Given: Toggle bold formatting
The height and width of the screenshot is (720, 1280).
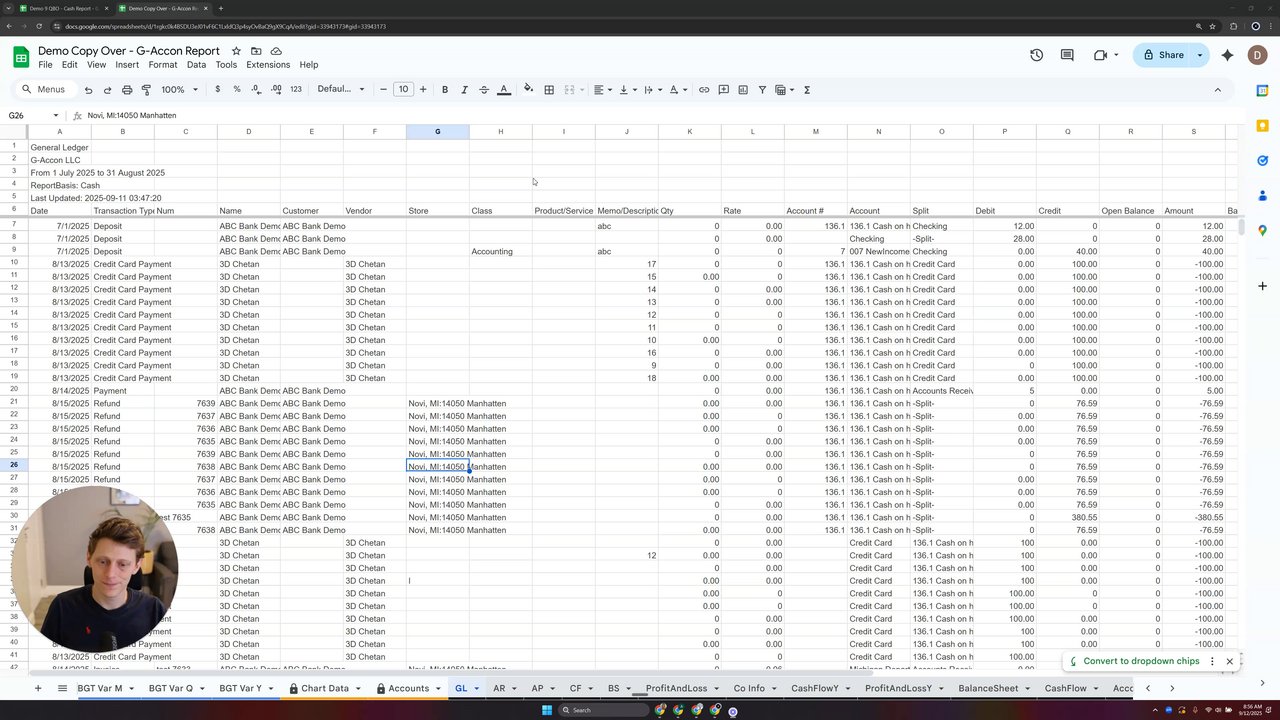Looking at the screenshot, I should click(445, 90).
